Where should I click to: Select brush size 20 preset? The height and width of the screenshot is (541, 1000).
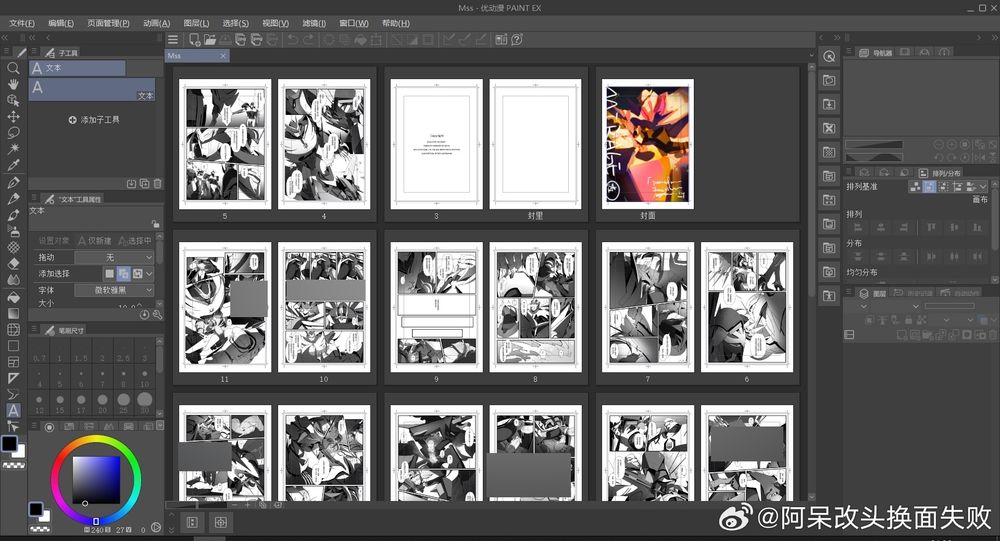103,402
